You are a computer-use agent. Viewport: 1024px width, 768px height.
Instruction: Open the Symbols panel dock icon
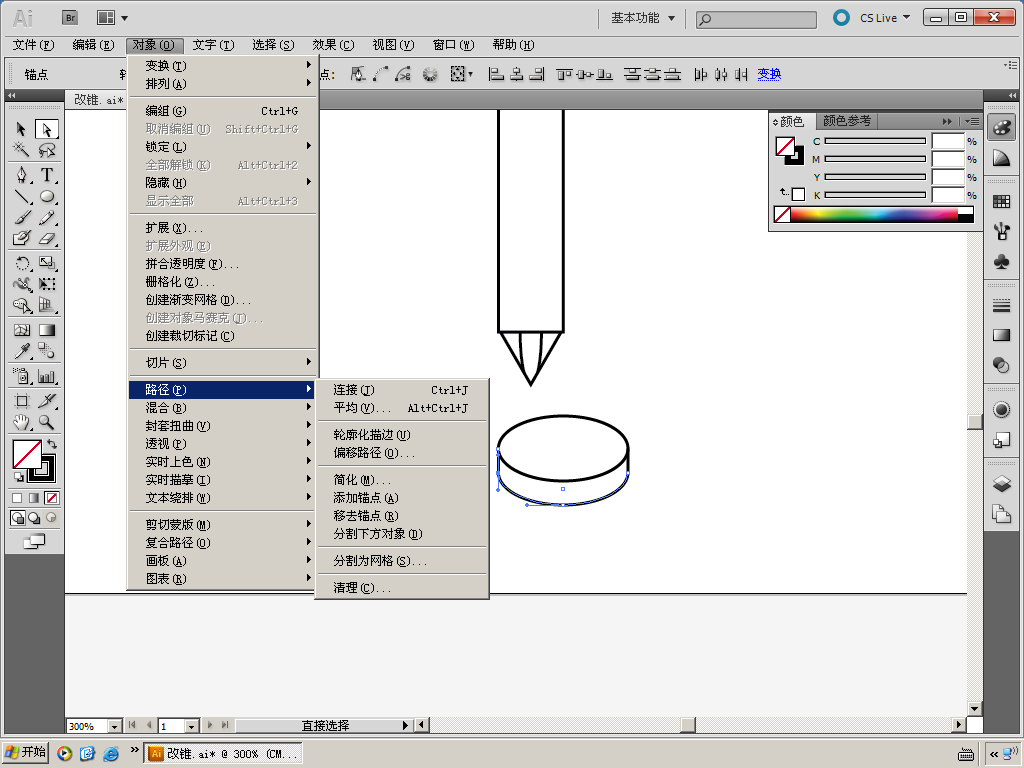click(x=1001, y=261)
